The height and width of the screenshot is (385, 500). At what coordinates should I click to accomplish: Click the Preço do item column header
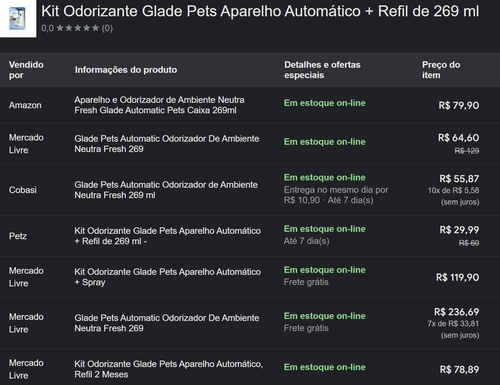(x=441, y=70)
